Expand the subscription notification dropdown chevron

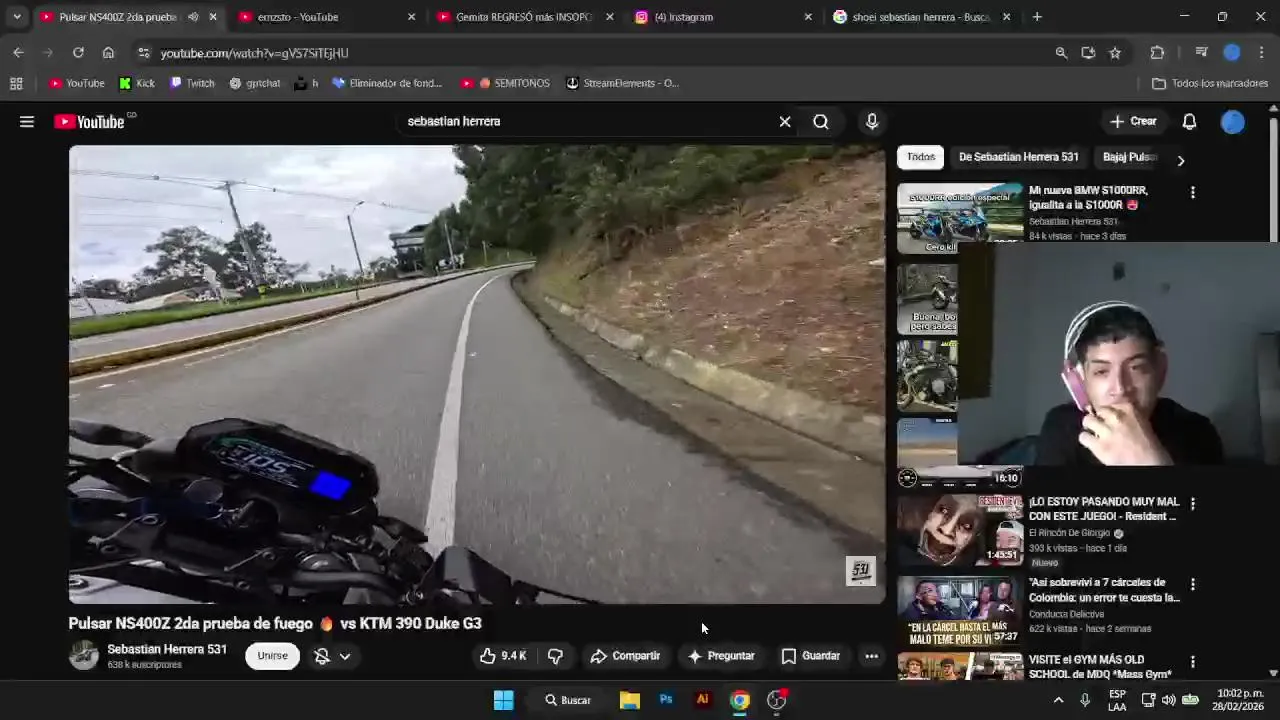coord(345,656)
